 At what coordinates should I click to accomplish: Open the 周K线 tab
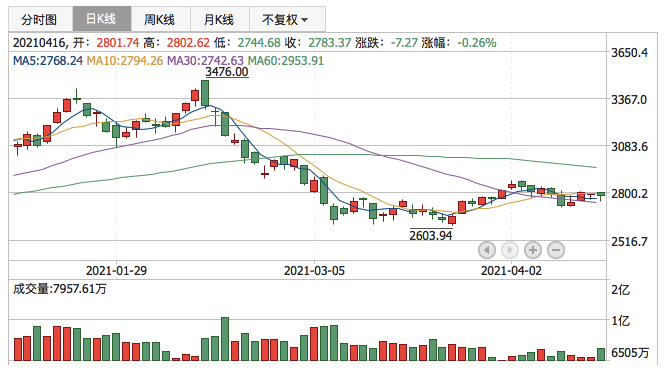tap(160, 19)
